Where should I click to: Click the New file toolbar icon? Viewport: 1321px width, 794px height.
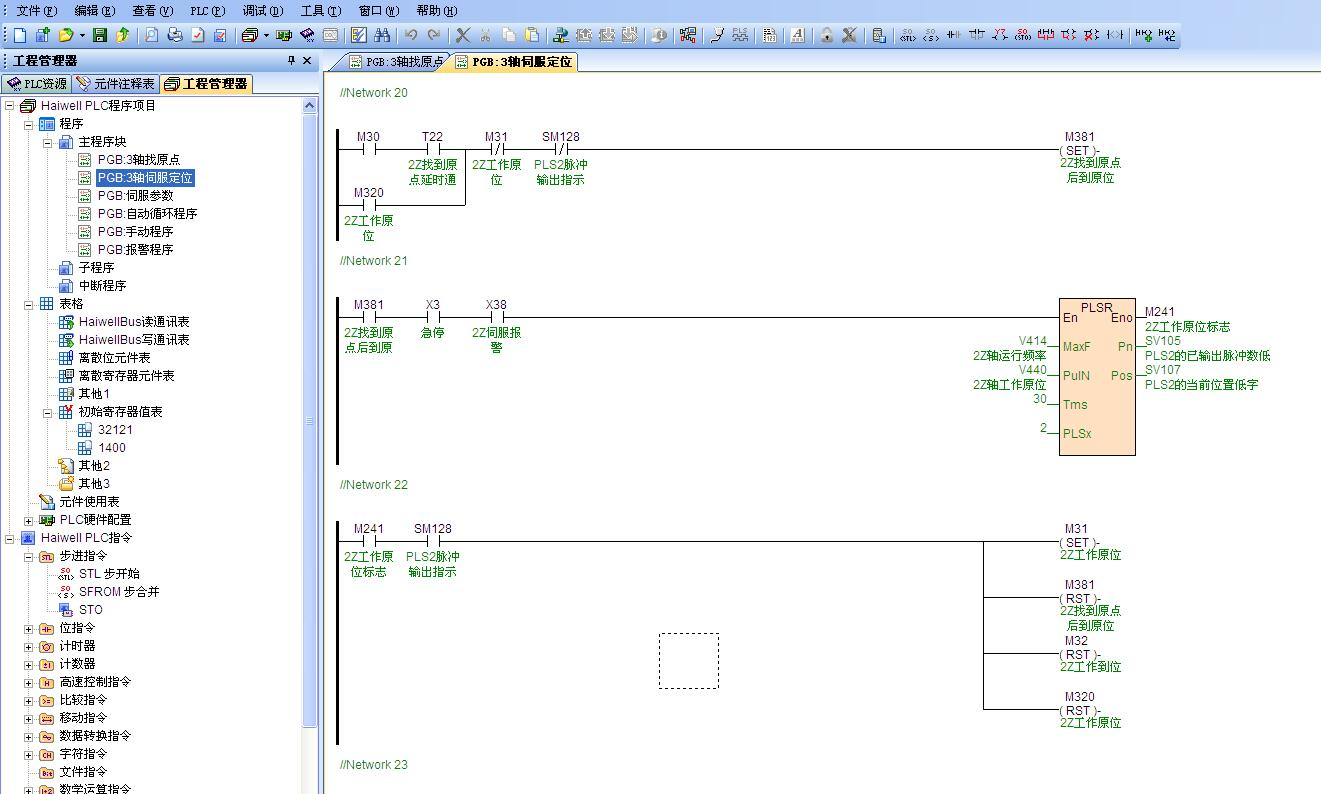21,35
